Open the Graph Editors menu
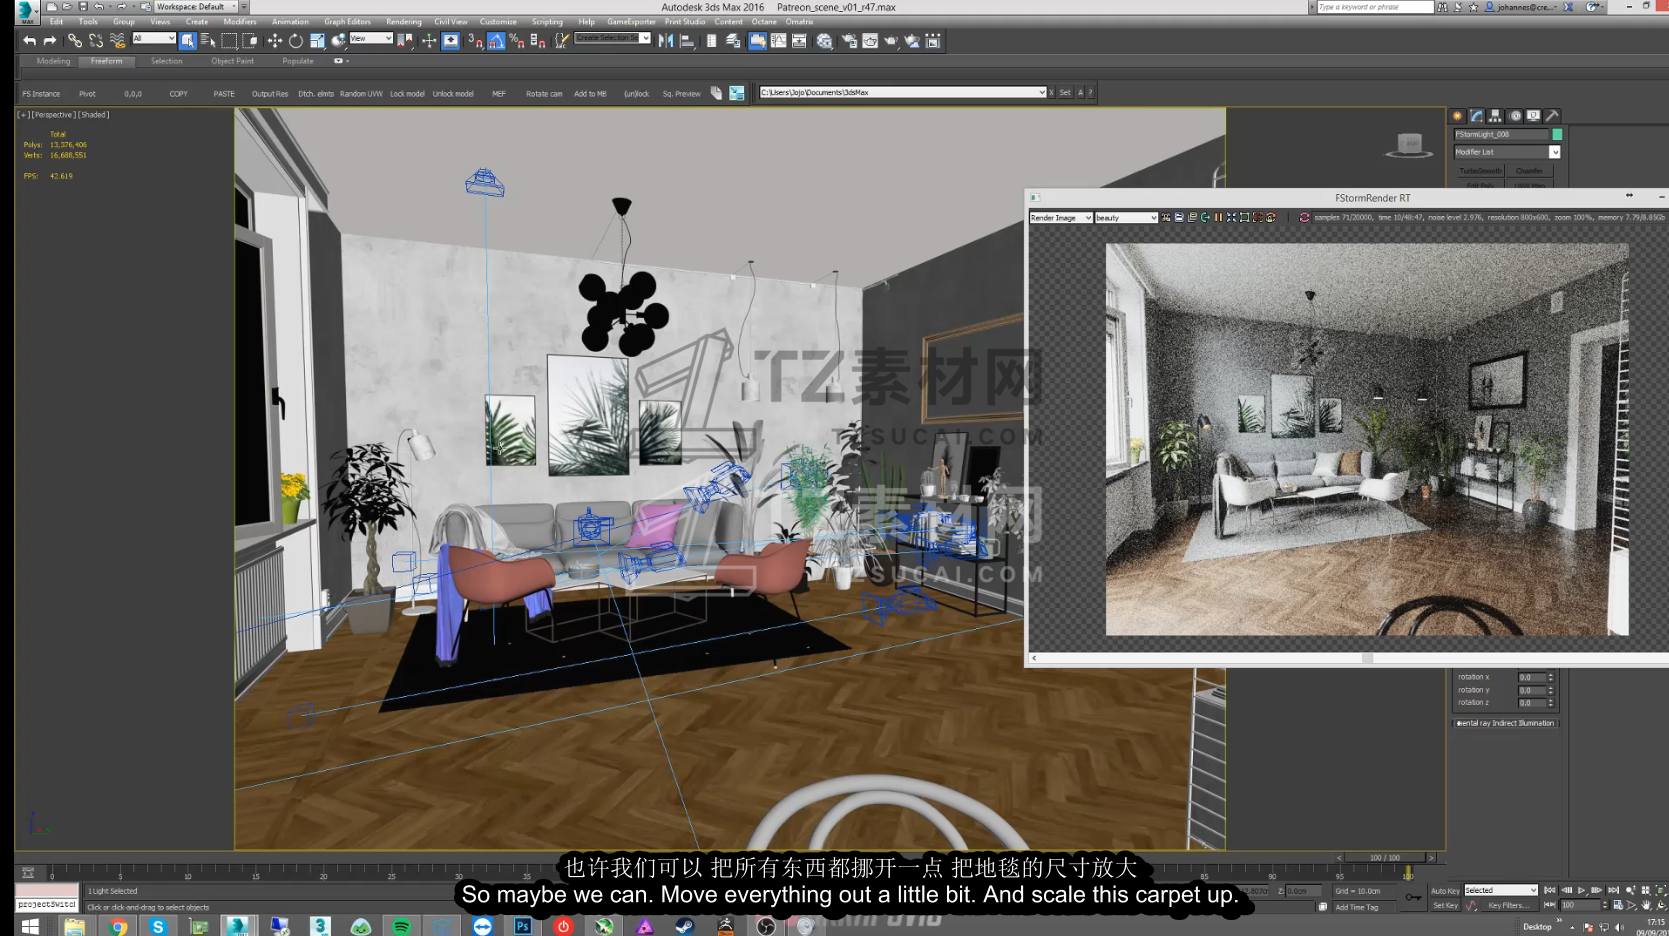This screenshot has height=936, width=1669. click(347, 21)
